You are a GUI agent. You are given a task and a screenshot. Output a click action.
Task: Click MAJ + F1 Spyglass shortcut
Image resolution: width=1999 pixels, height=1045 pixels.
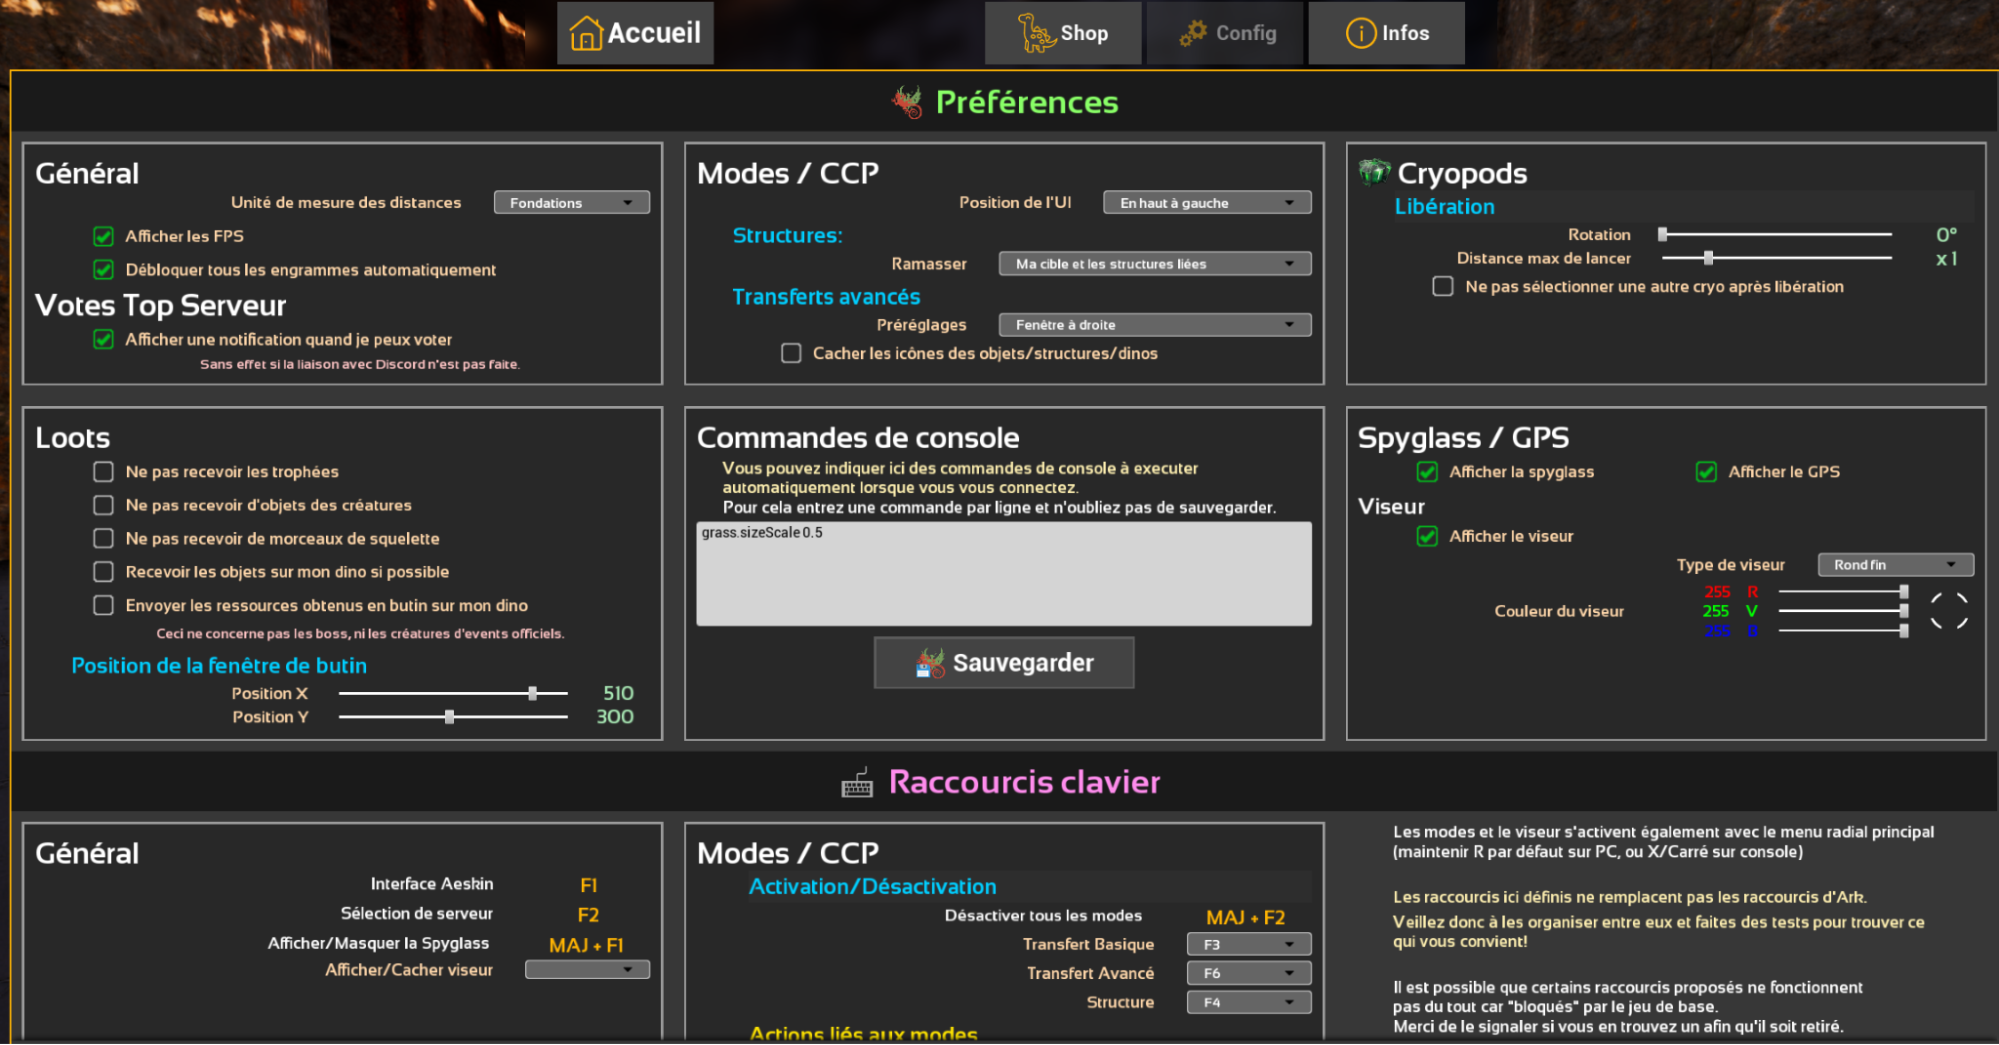(586, 945)
